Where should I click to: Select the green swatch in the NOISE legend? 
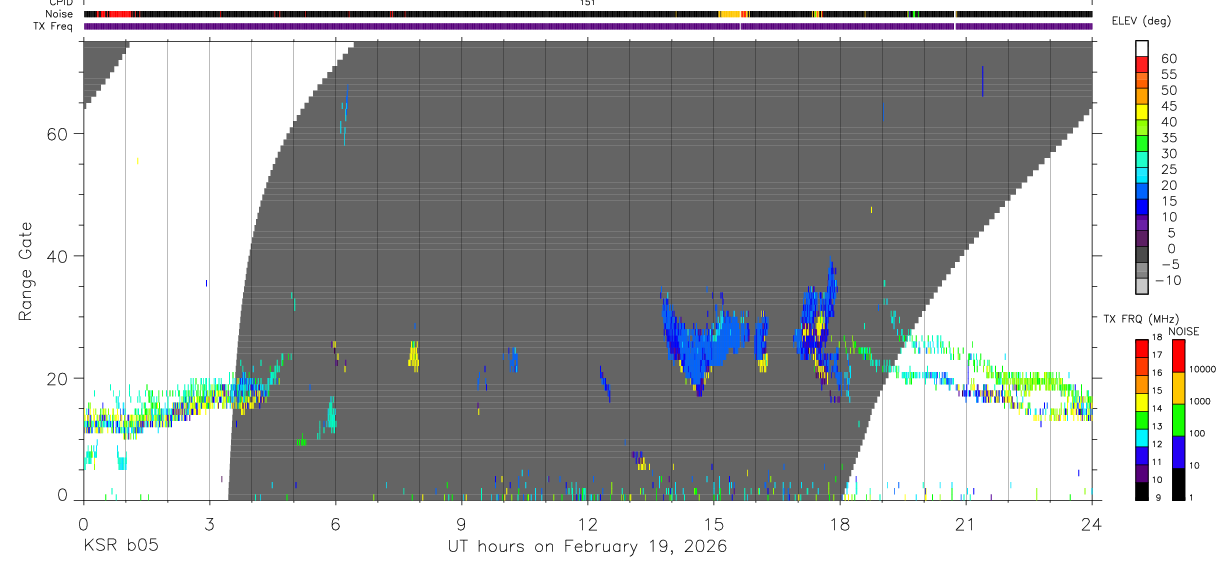click(1177, 420)
